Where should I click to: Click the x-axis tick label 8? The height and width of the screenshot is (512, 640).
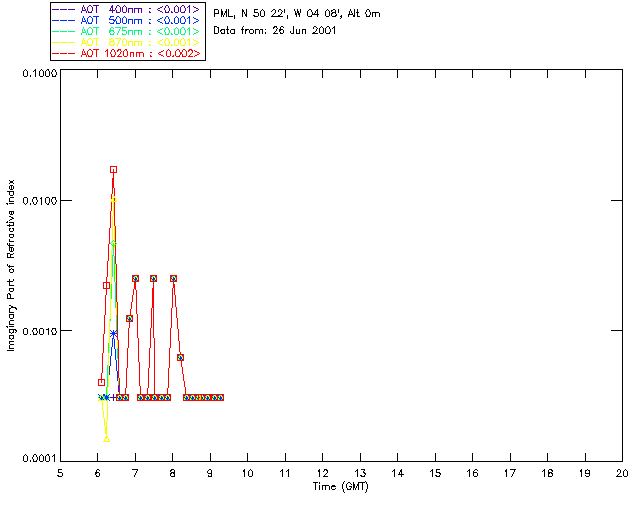[173, 473]
